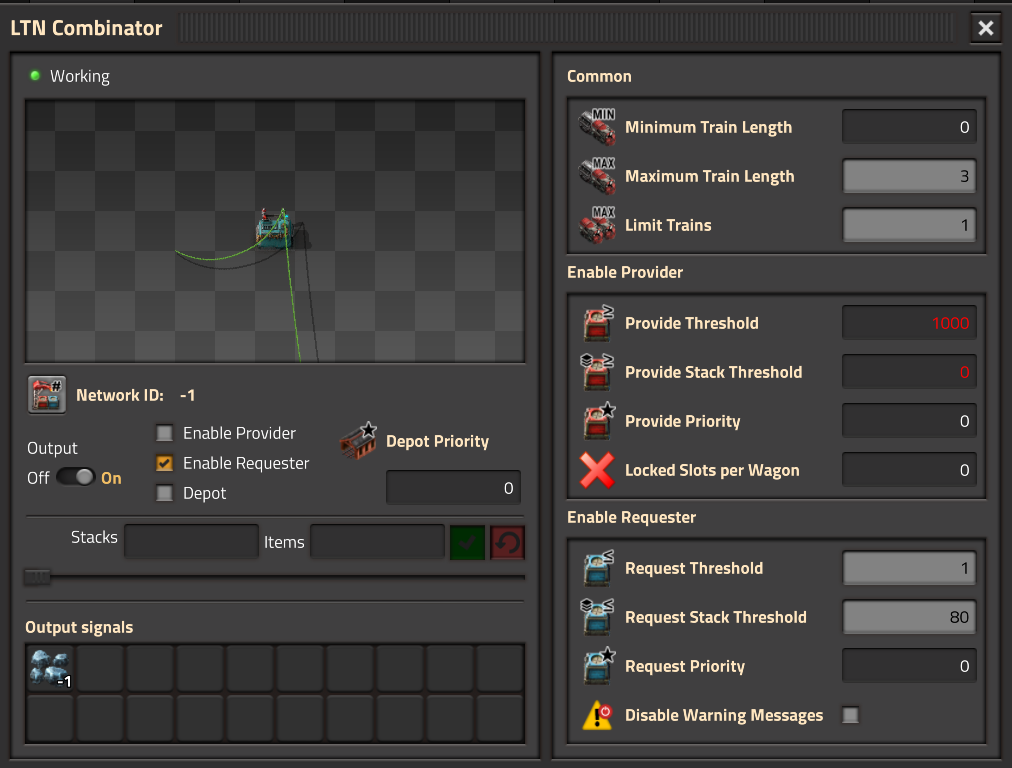Close the LTN Combinator window

(986, 28)
